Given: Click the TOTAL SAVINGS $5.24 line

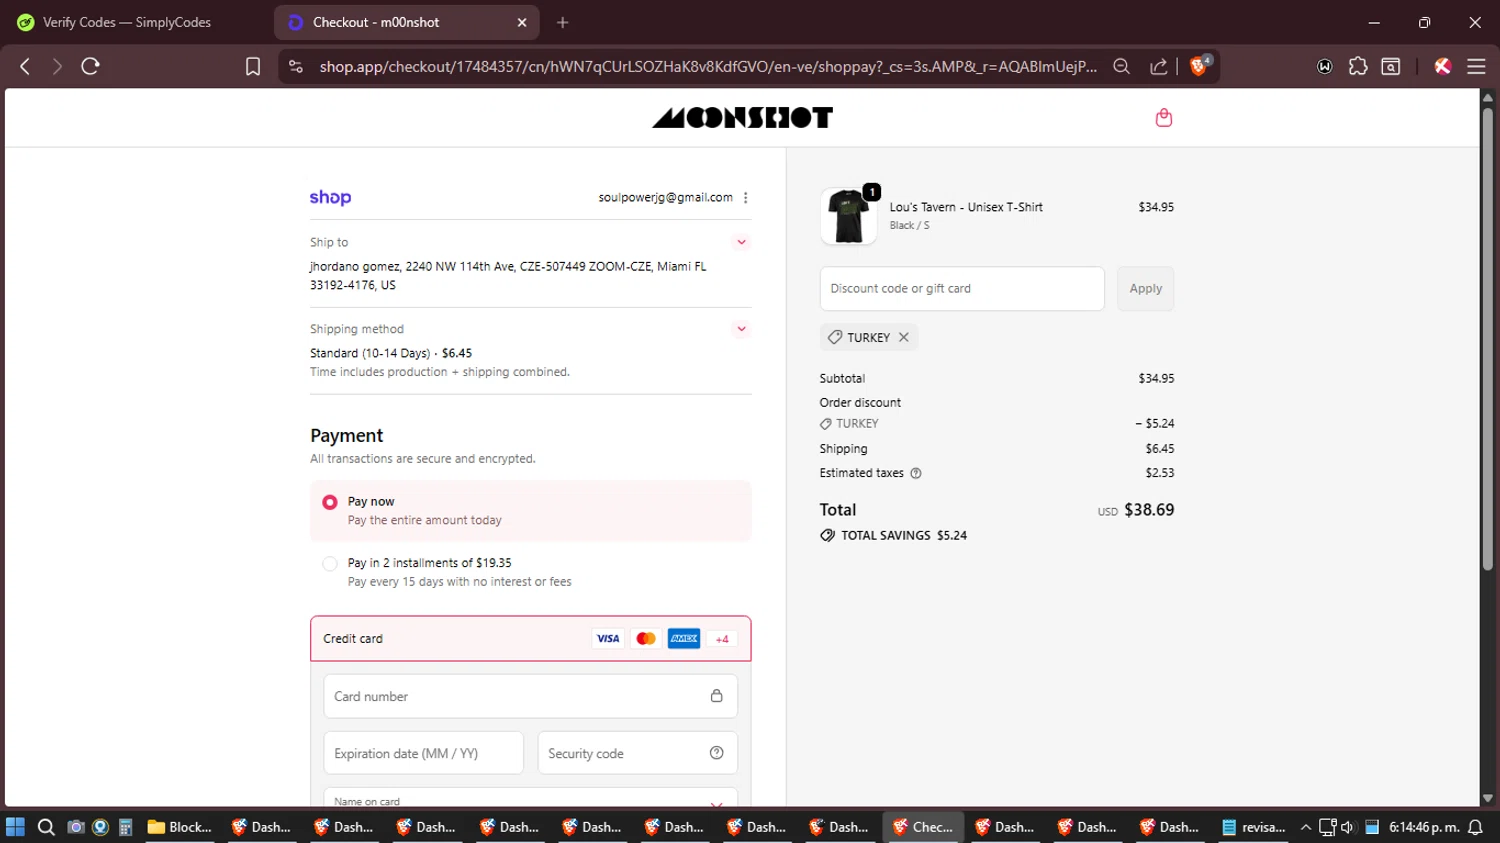Looking at the screenshot, I should [x=894, y=536].
